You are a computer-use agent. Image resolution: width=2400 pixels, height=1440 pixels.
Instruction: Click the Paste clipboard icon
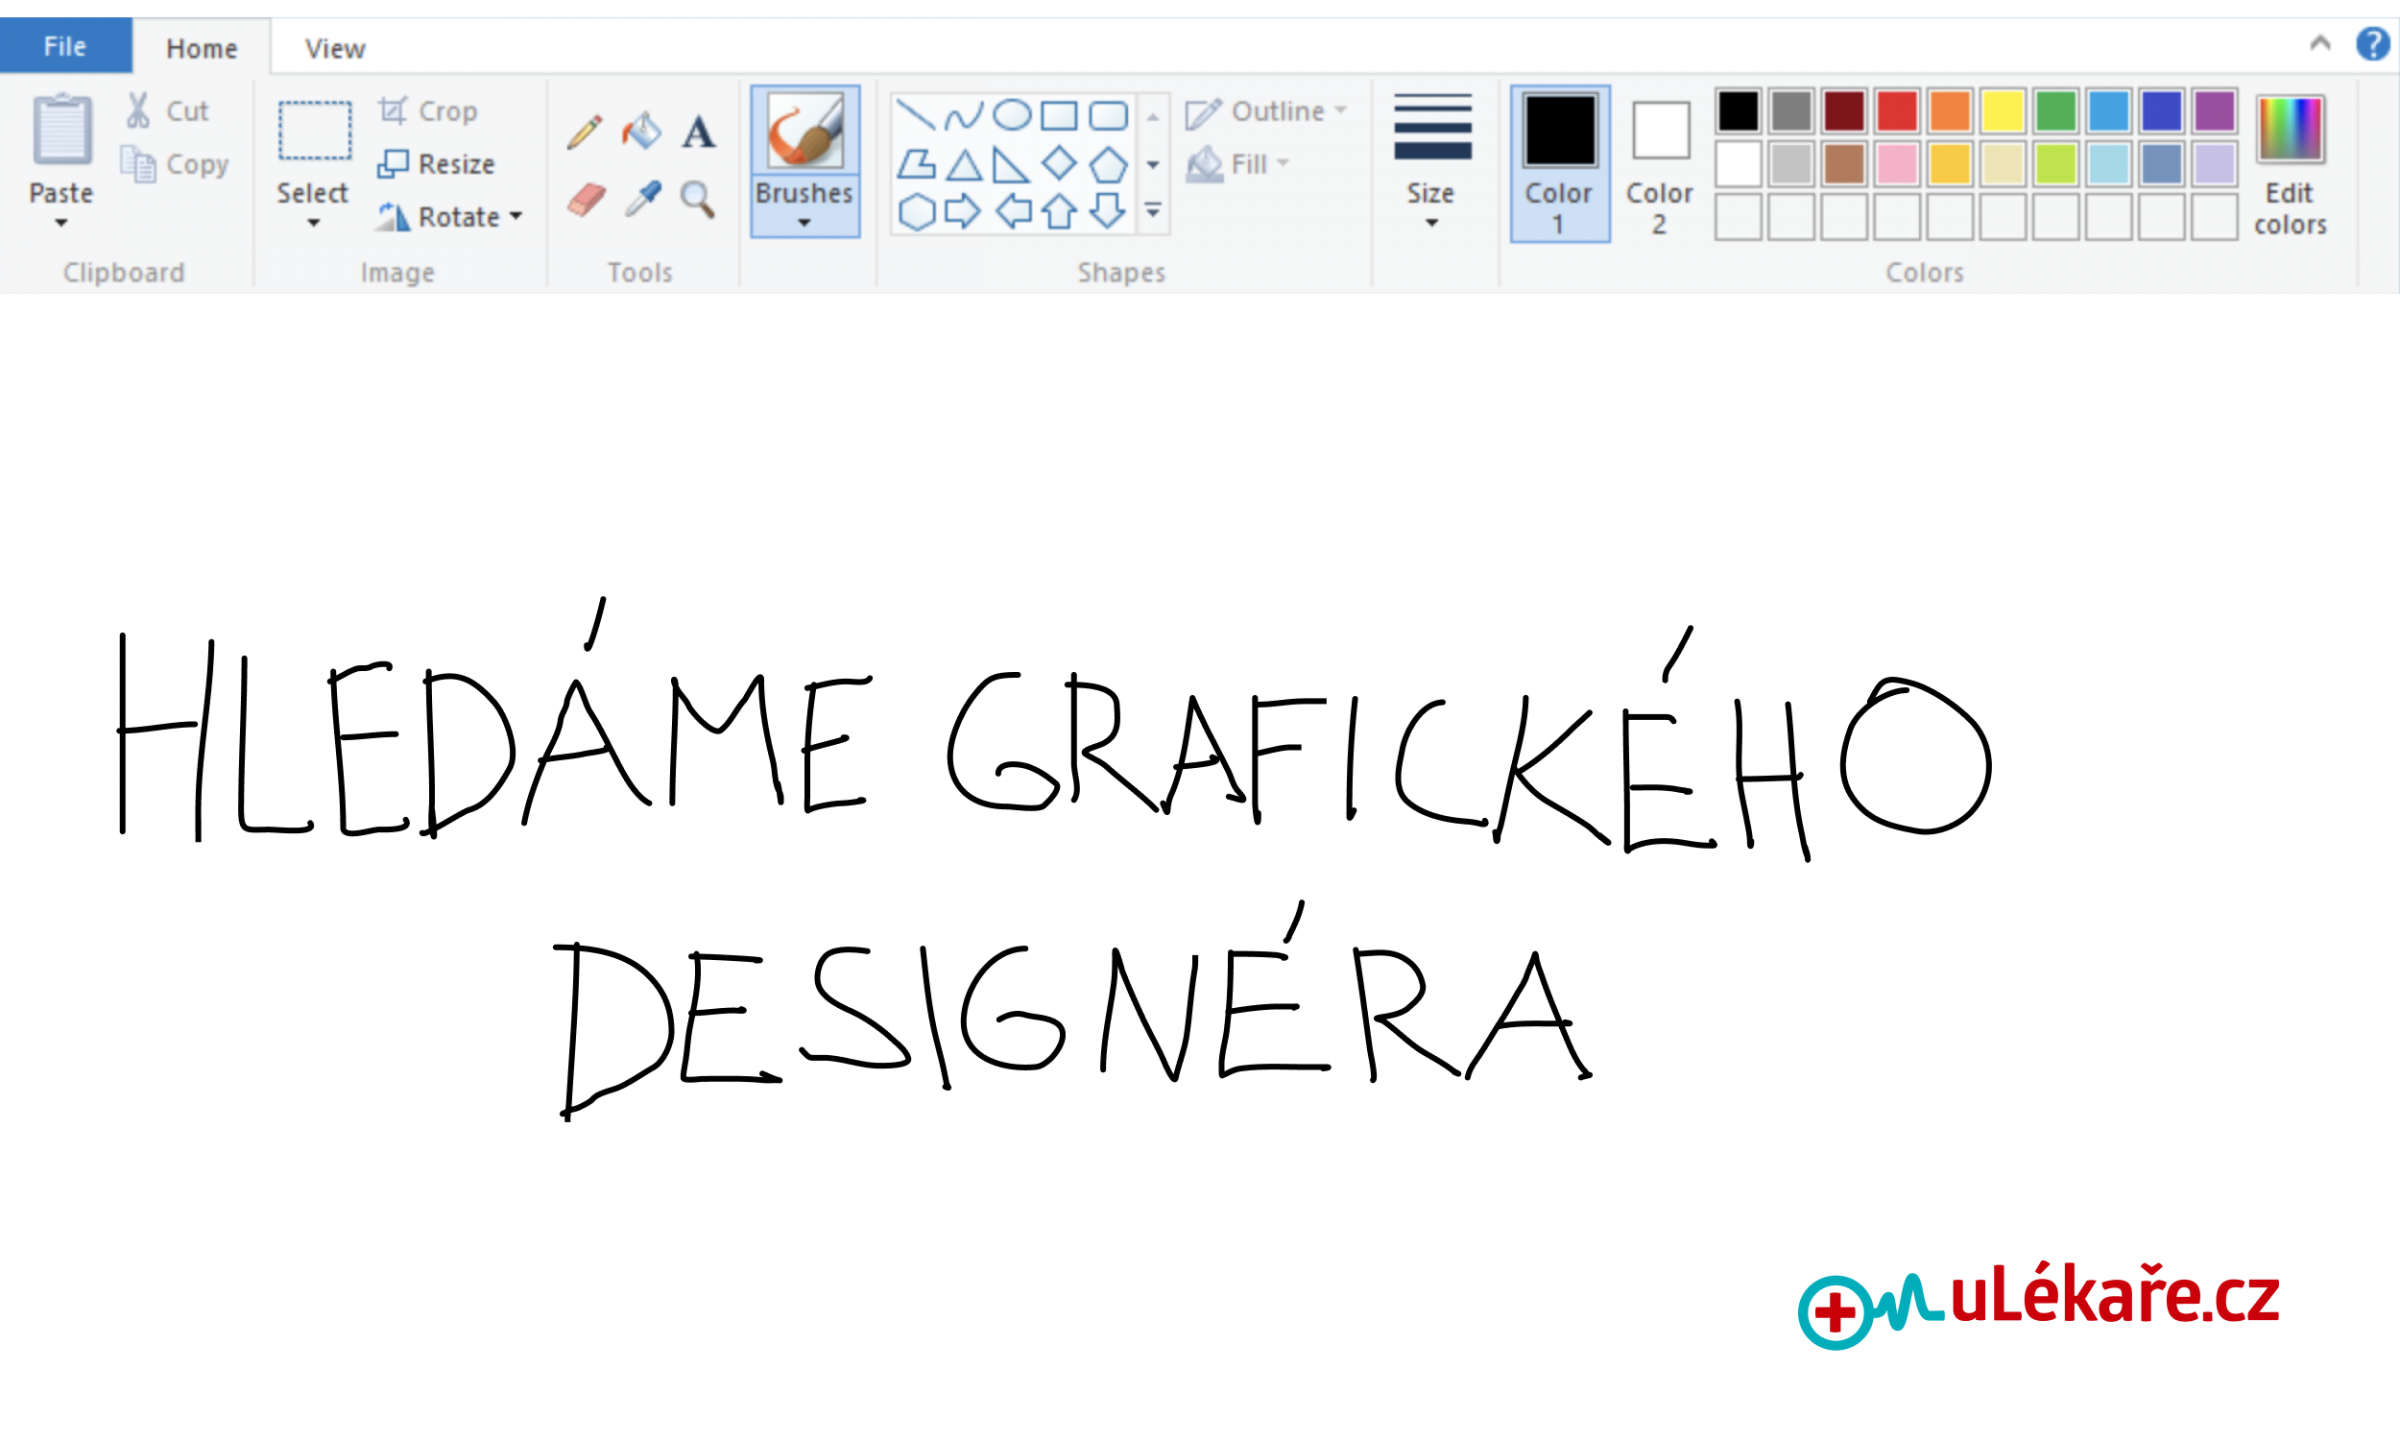(x=62, y=130)
